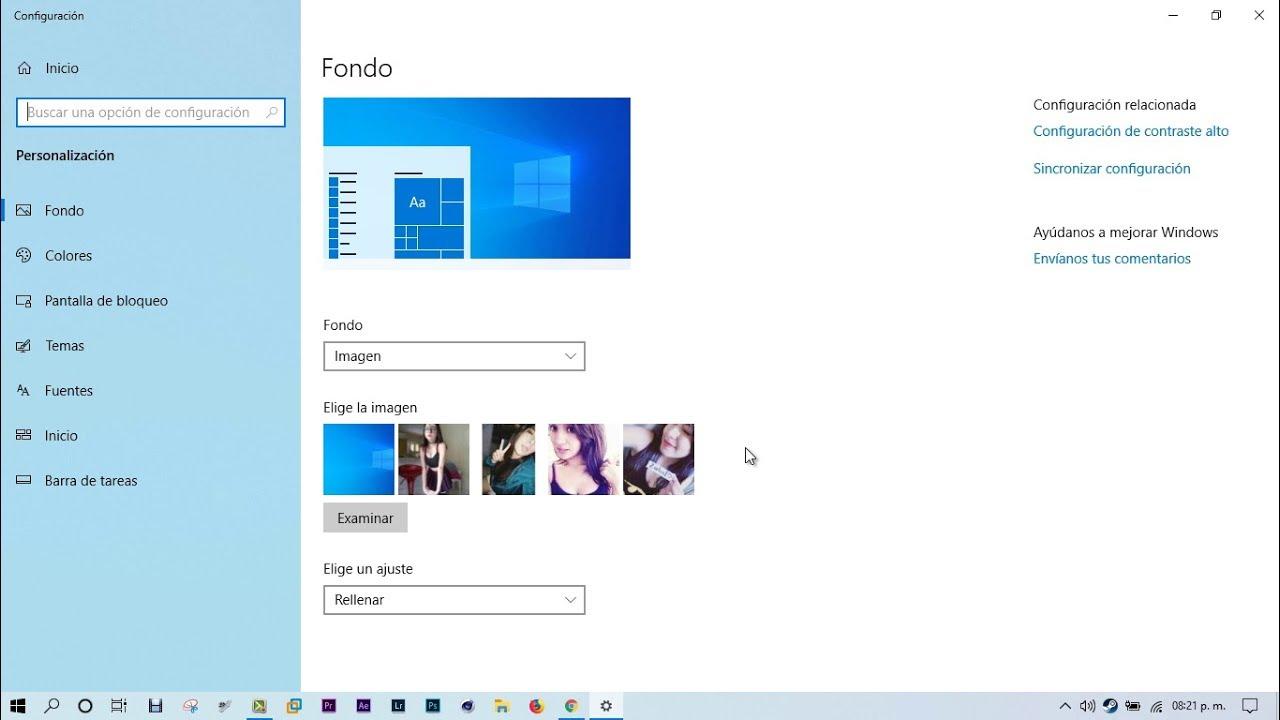The height and width of the screenshot is (720, 1280).
Task: Switch to the Temas section
Action: tap(64, 346)
